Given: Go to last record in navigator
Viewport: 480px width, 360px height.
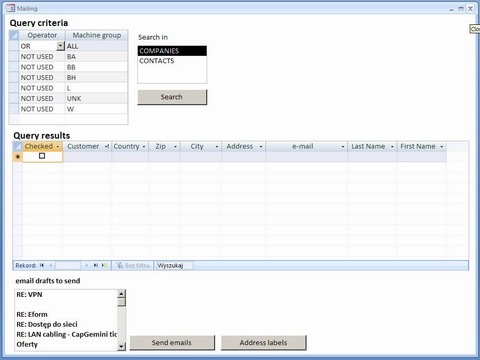Looking at the screenshot, I should click(x=96, y=265).
